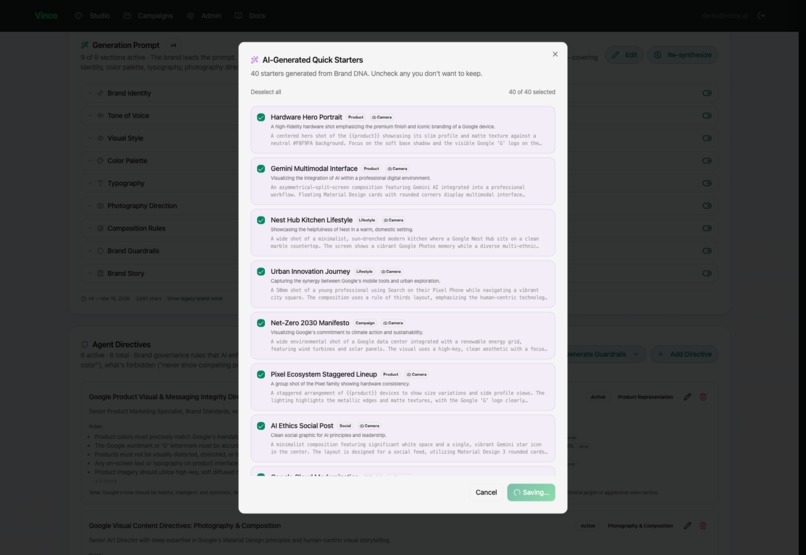Screen dimensions: 806x555
Task: Uncheck the AI Ethics Social Post starter
Action: [261, 426]
